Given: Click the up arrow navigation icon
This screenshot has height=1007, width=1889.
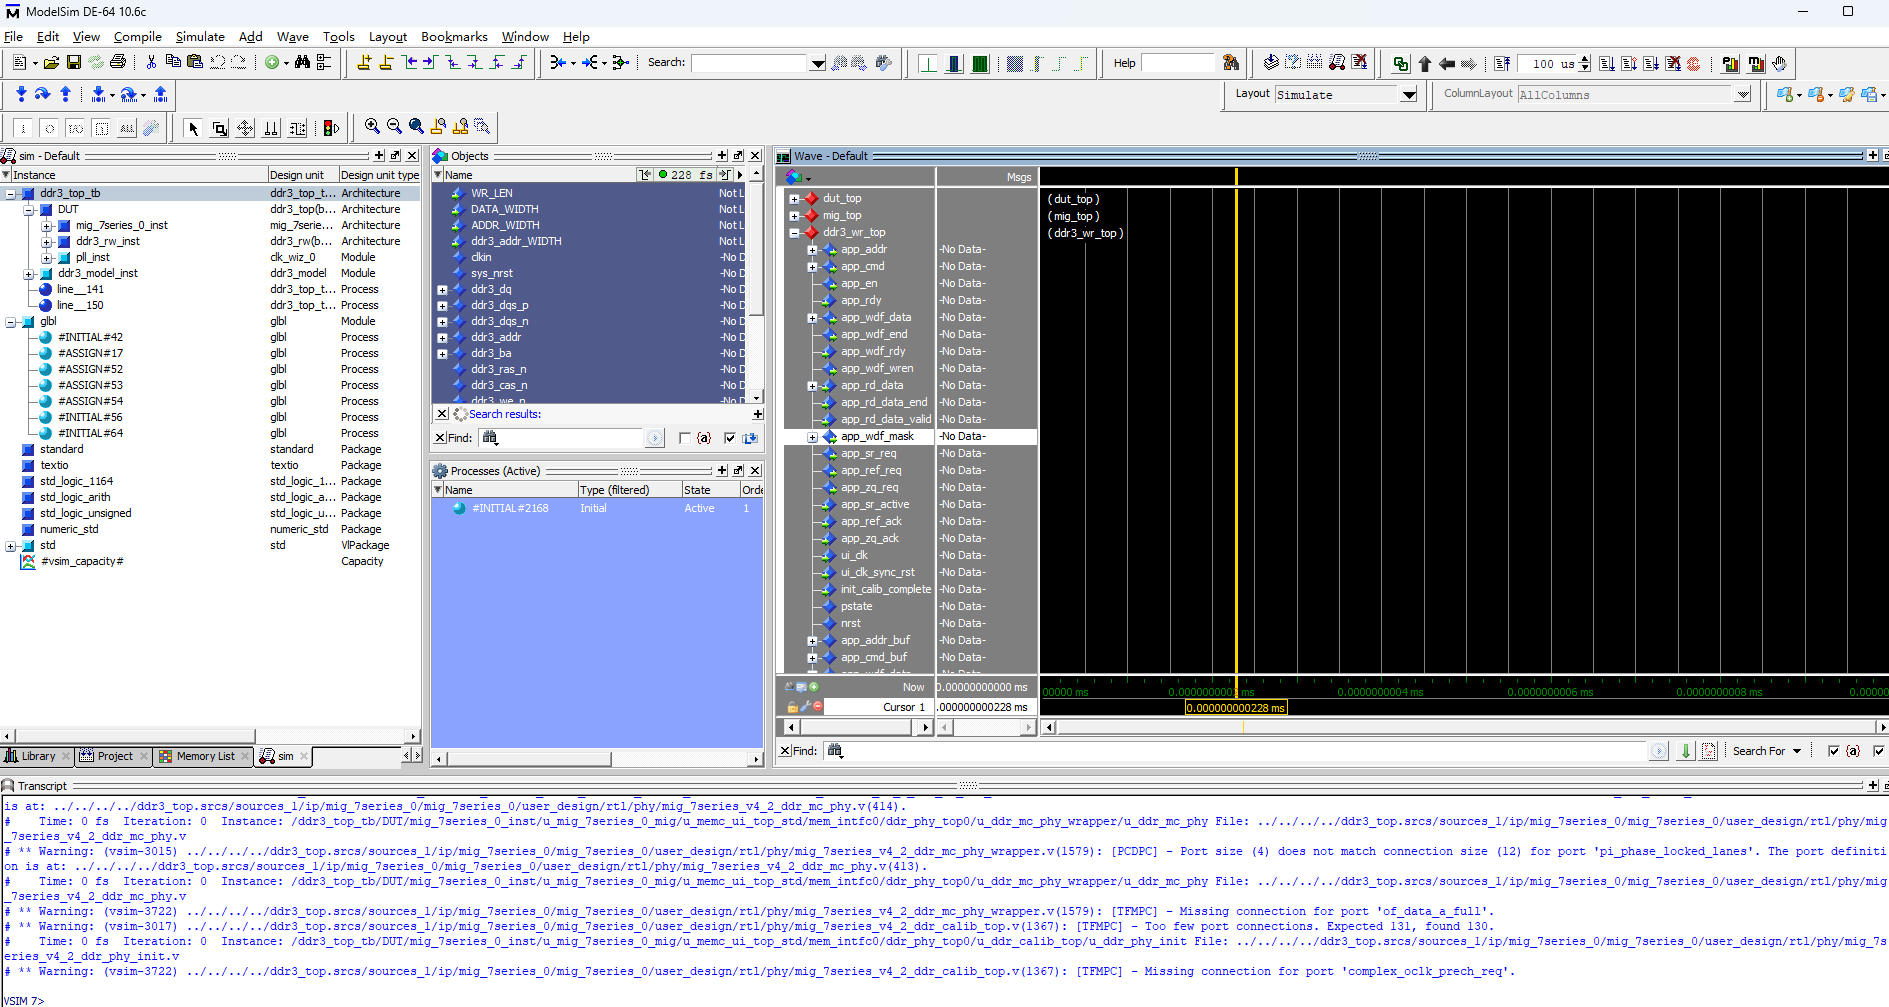Looking at the screenshot, I should click(1425, 63).
